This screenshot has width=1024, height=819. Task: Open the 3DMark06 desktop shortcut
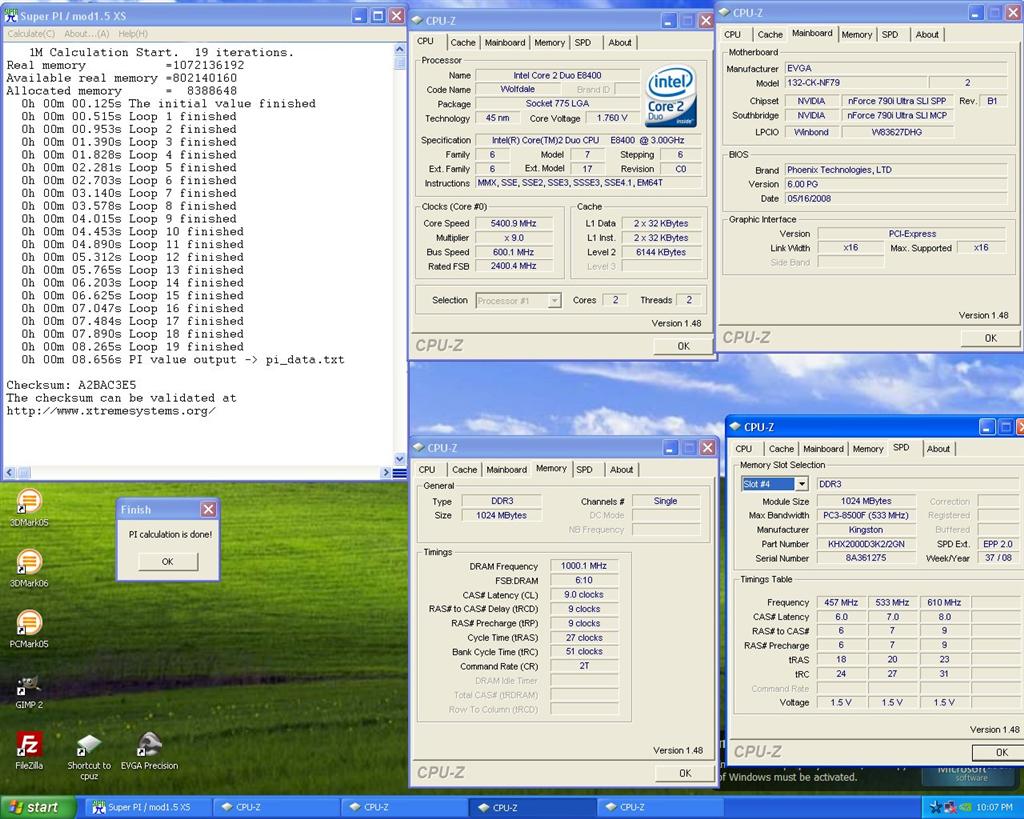pyautogui.click(x=29, y=568)
